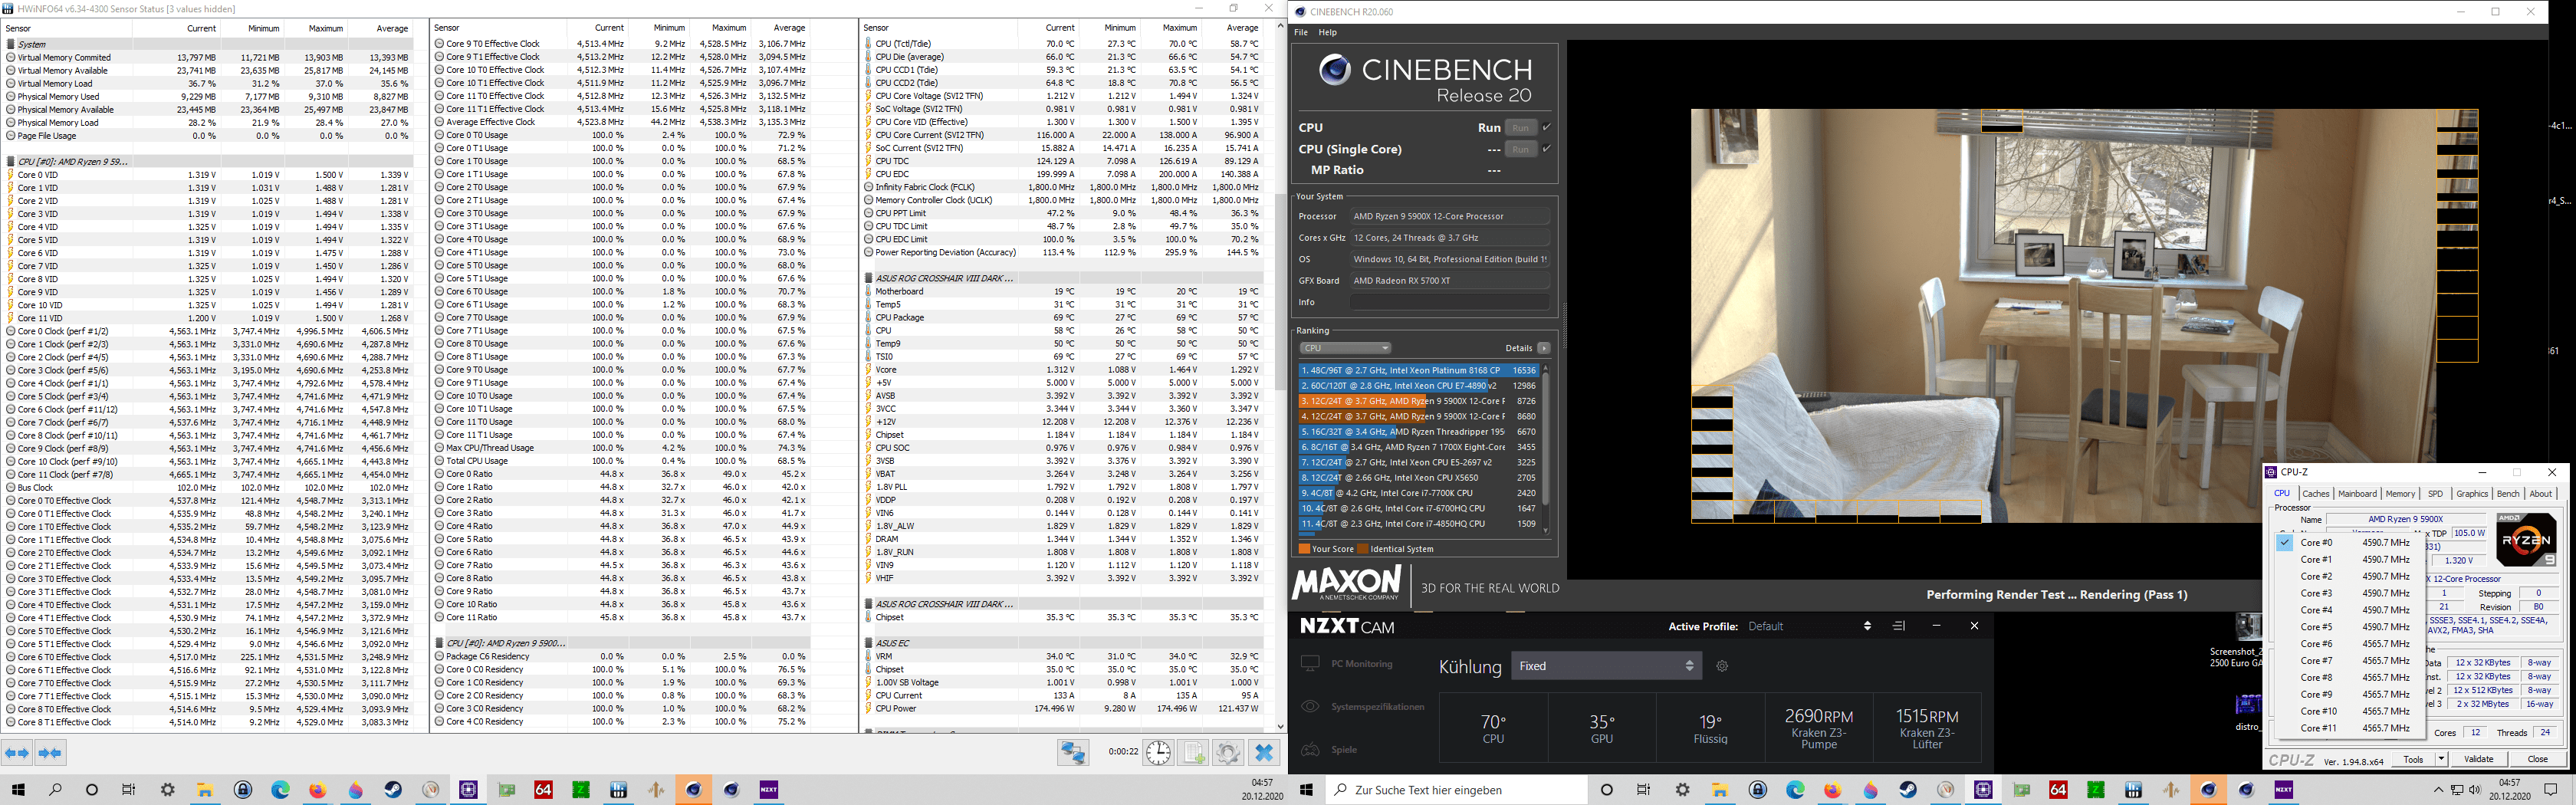Select Core #6 in CPU-Z core menu
The image size is (2576, 805).
coord(2348,644)
